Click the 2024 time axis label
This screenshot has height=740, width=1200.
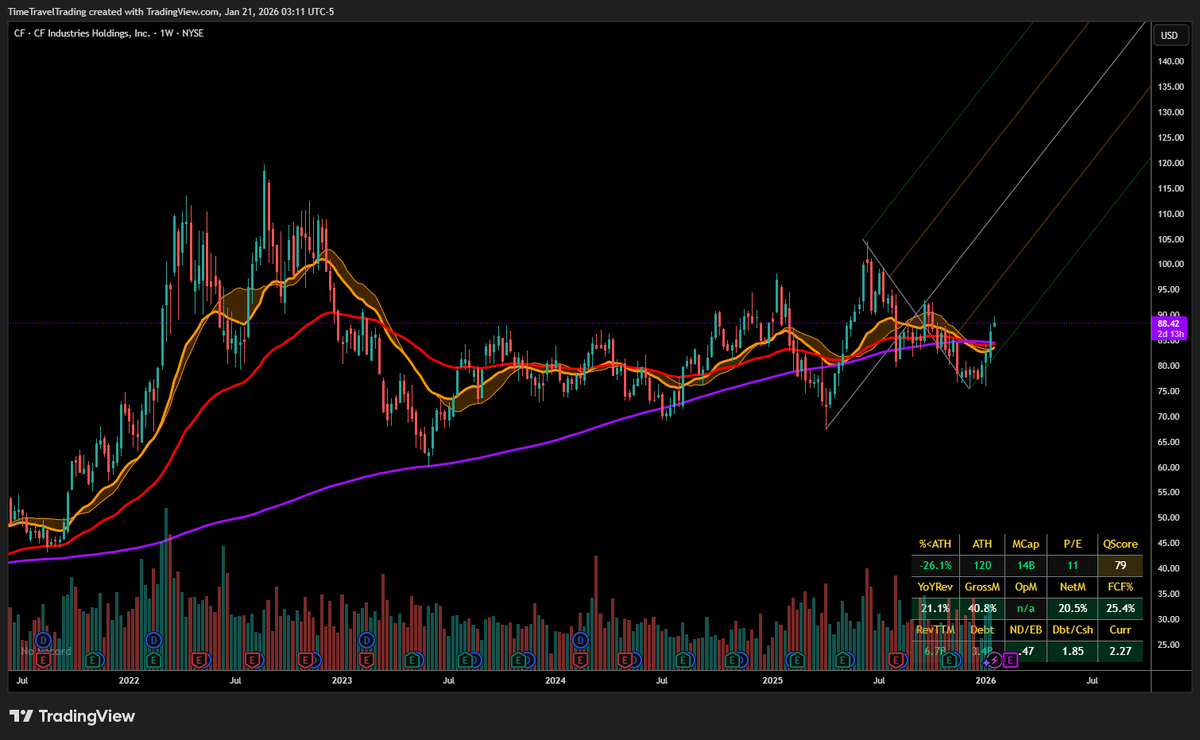tap(556, 681)
